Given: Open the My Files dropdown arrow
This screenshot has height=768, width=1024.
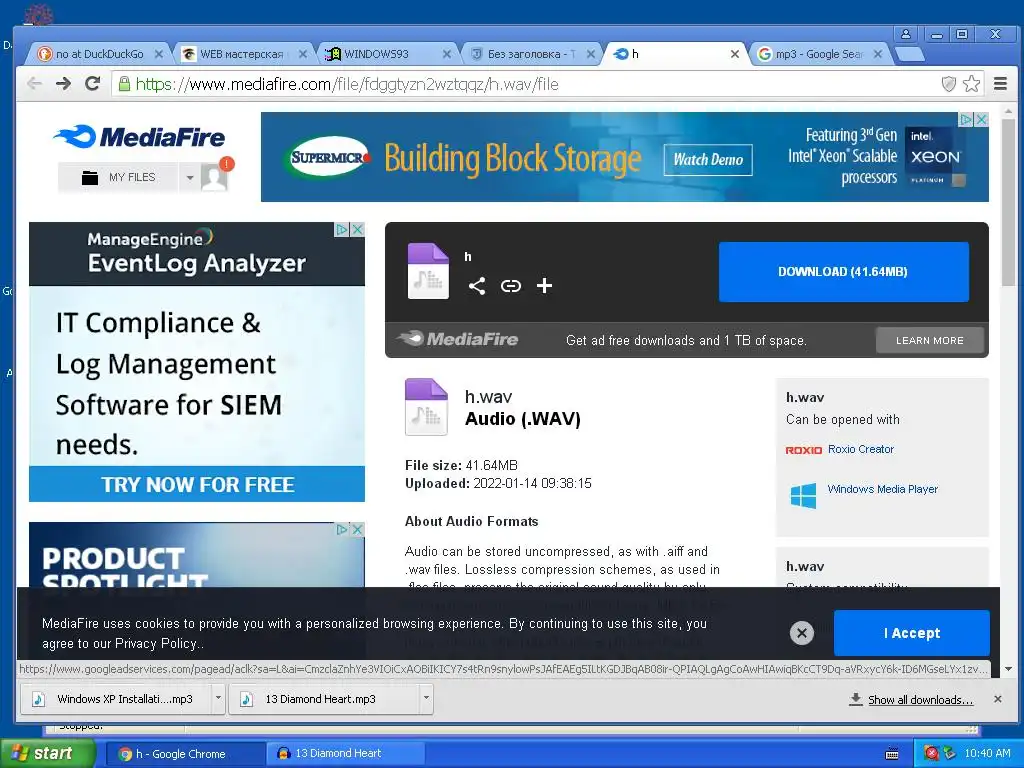Looking at the screenshot, I should point(189,177).
